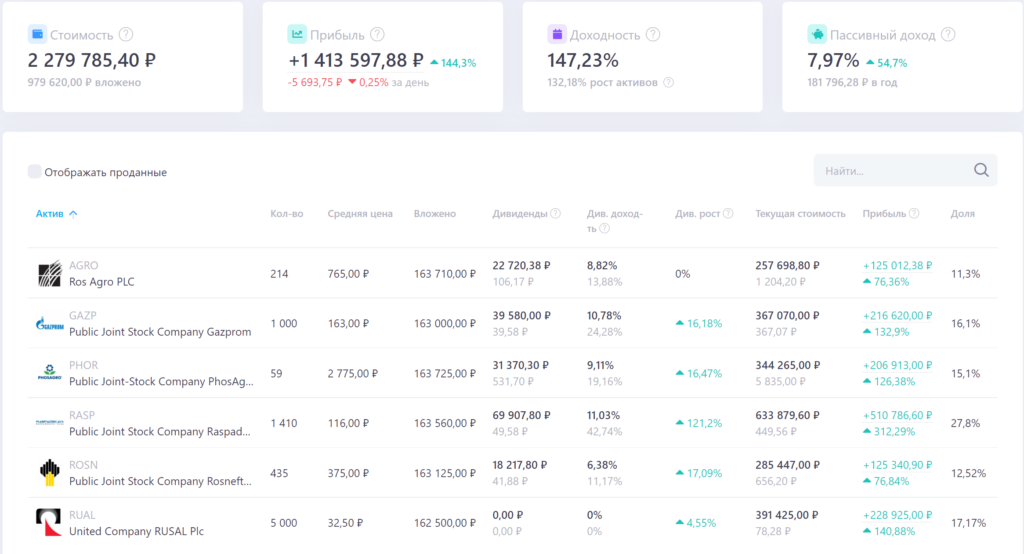
Task: Click the search magnifier icon
Action: point(981,170)
